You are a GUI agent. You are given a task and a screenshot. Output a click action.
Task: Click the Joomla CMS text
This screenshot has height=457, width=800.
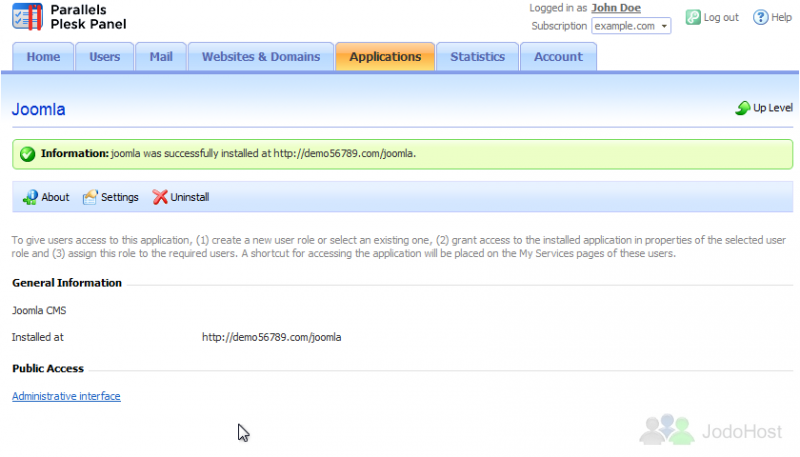[x=39, y=311]
